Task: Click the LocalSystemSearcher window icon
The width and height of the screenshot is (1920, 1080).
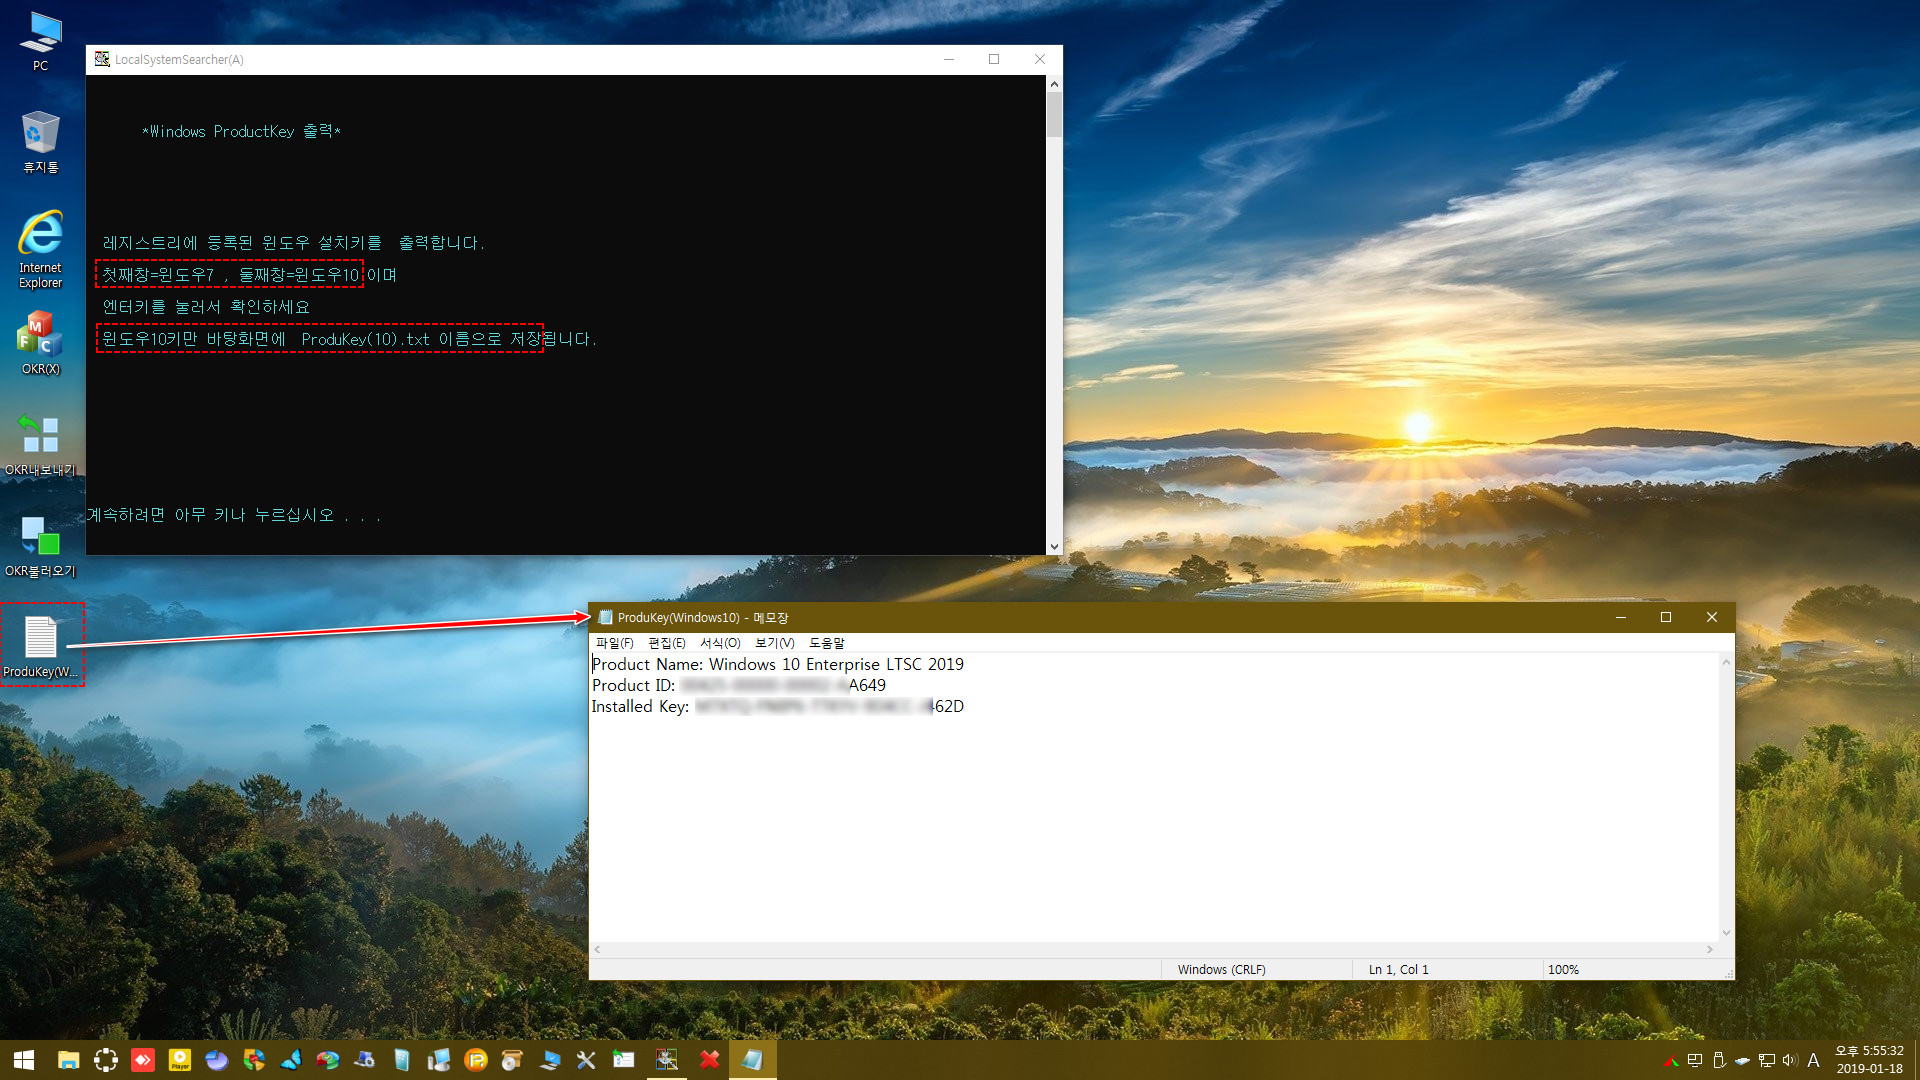Action: pyautogui.click(x=102, y=59)
